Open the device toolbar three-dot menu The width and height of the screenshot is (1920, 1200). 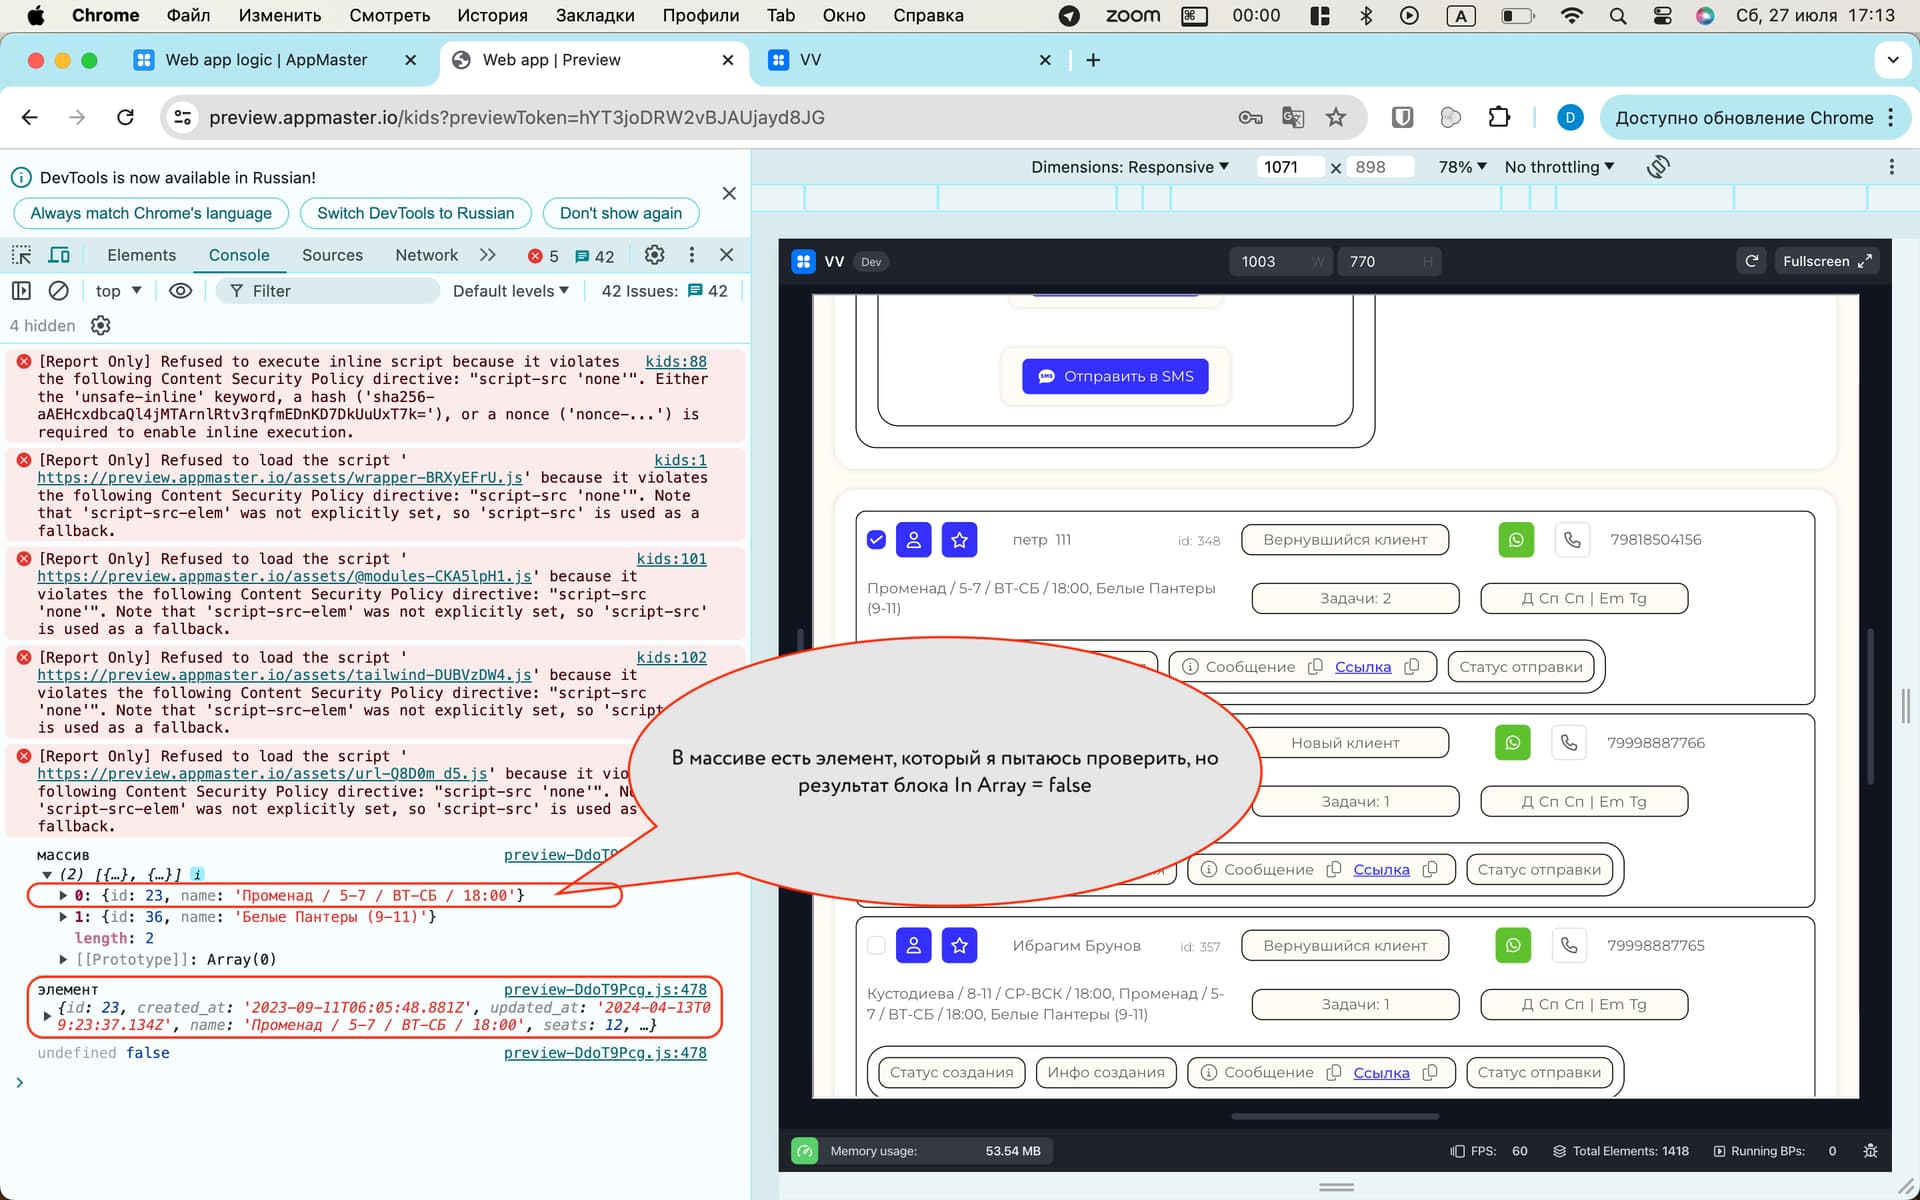pos(1891,167)
